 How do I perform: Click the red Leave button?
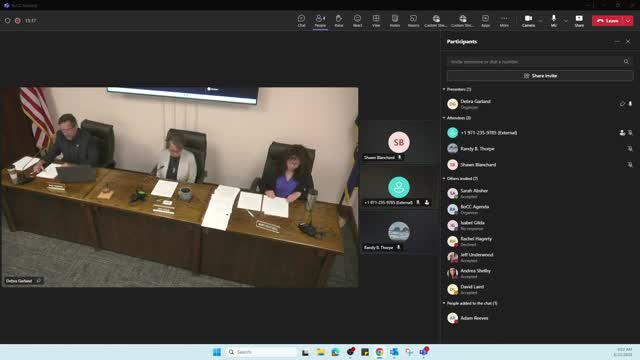(x=607, y=20)
